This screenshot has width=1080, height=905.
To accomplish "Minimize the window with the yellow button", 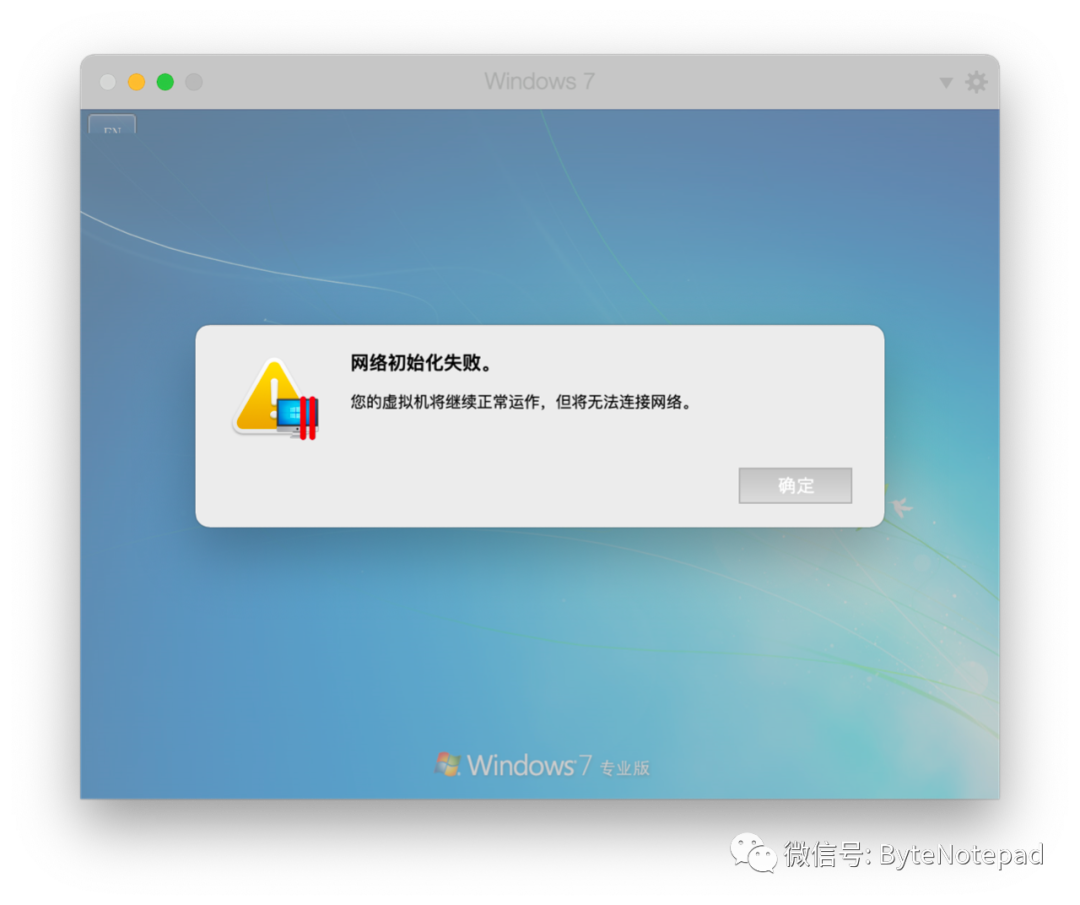I will click(136, 82).
